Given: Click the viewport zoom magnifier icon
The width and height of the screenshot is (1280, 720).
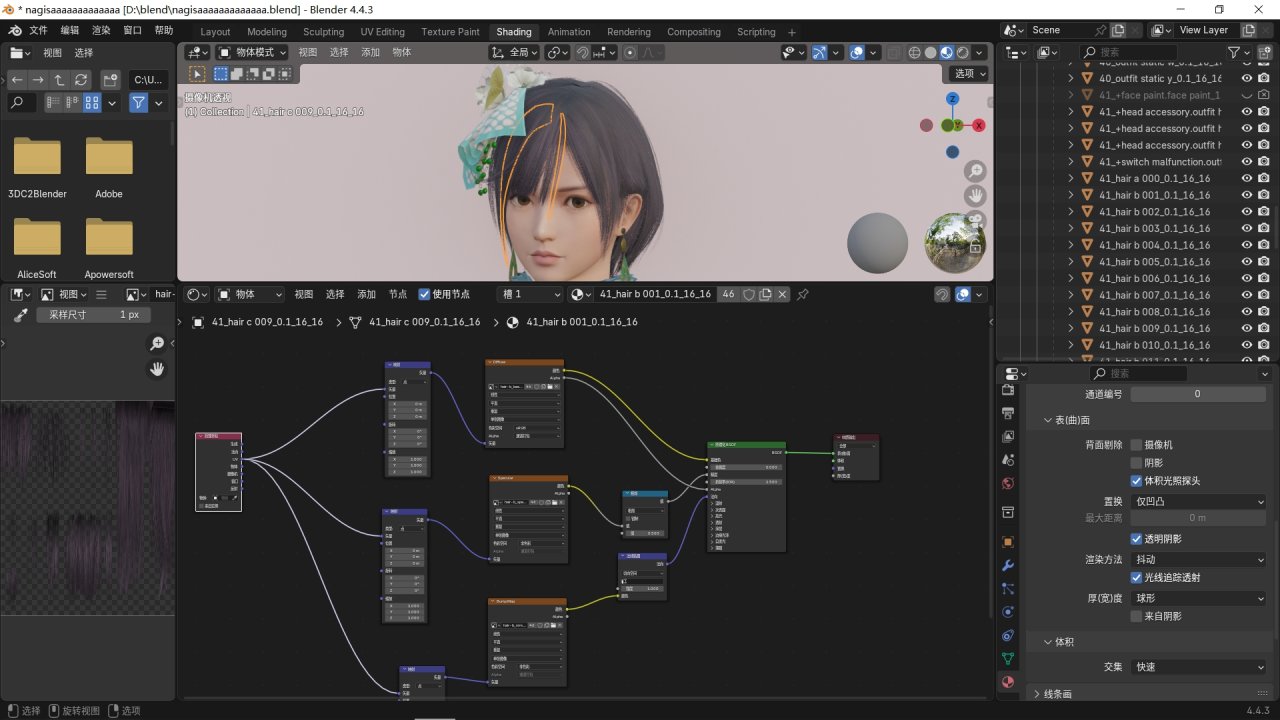Looking at the screenshot, I should tap(974, 171).
